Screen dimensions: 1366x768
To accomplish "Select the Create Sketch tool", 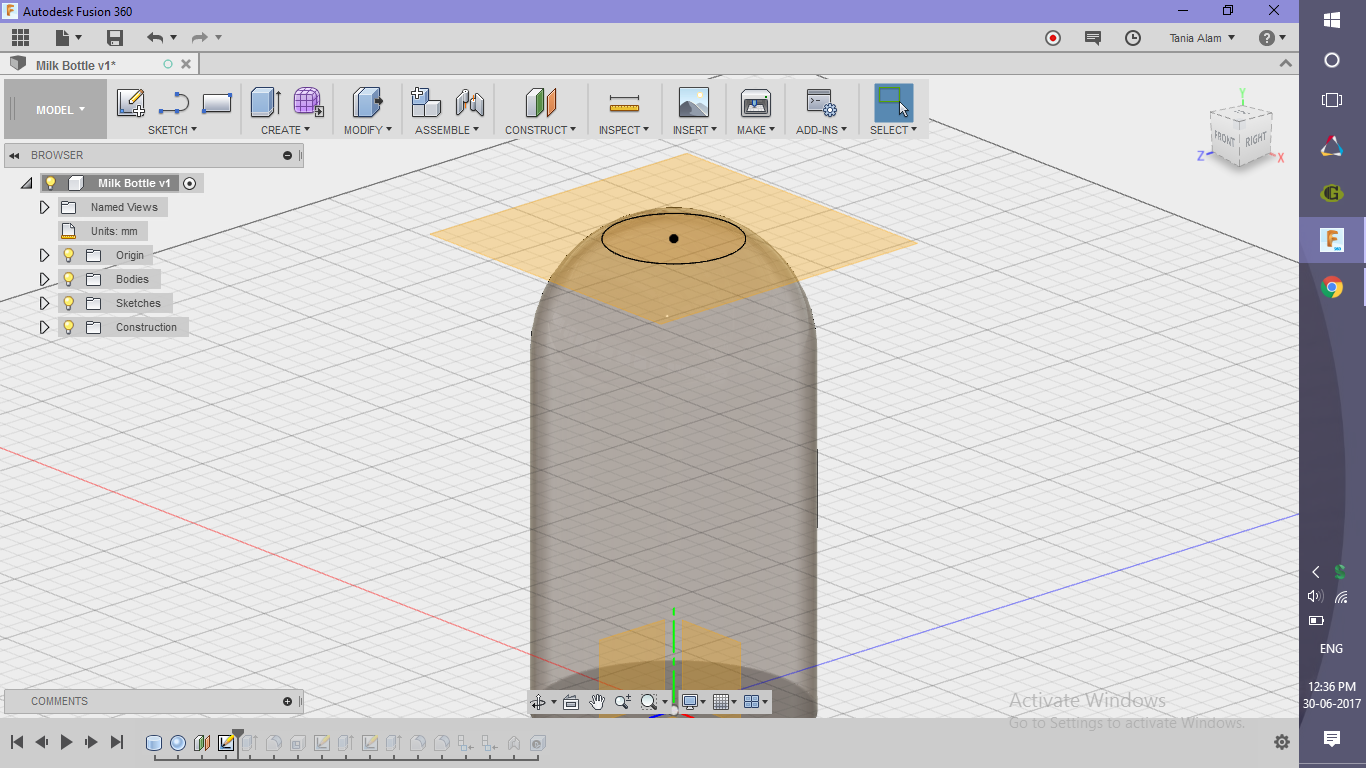I will 131,103.
